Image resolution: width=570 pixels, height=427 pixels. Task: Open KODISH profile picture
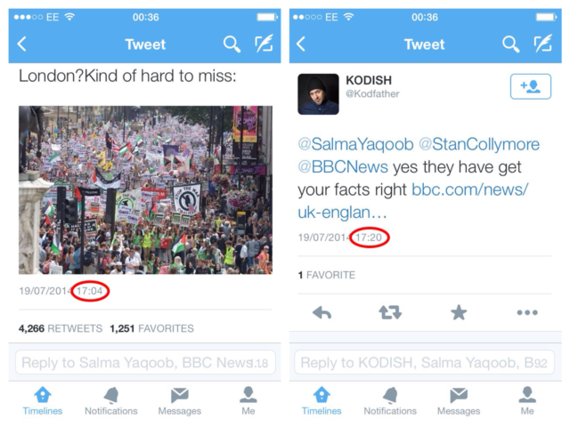318,94
